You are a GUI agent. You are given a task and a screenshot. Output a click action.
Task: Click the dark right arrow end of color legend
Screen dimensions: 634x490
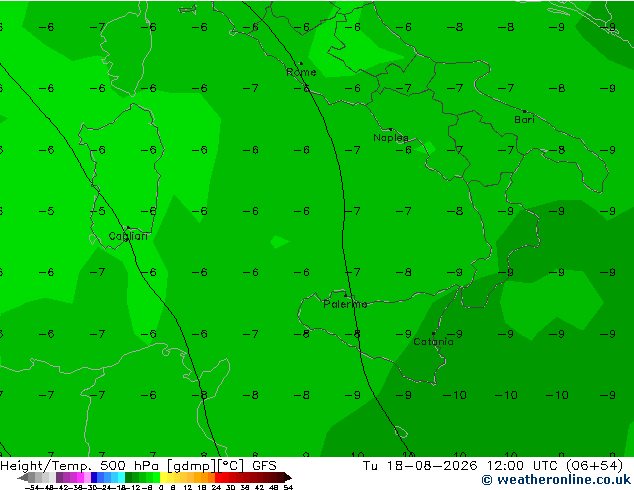288,477
